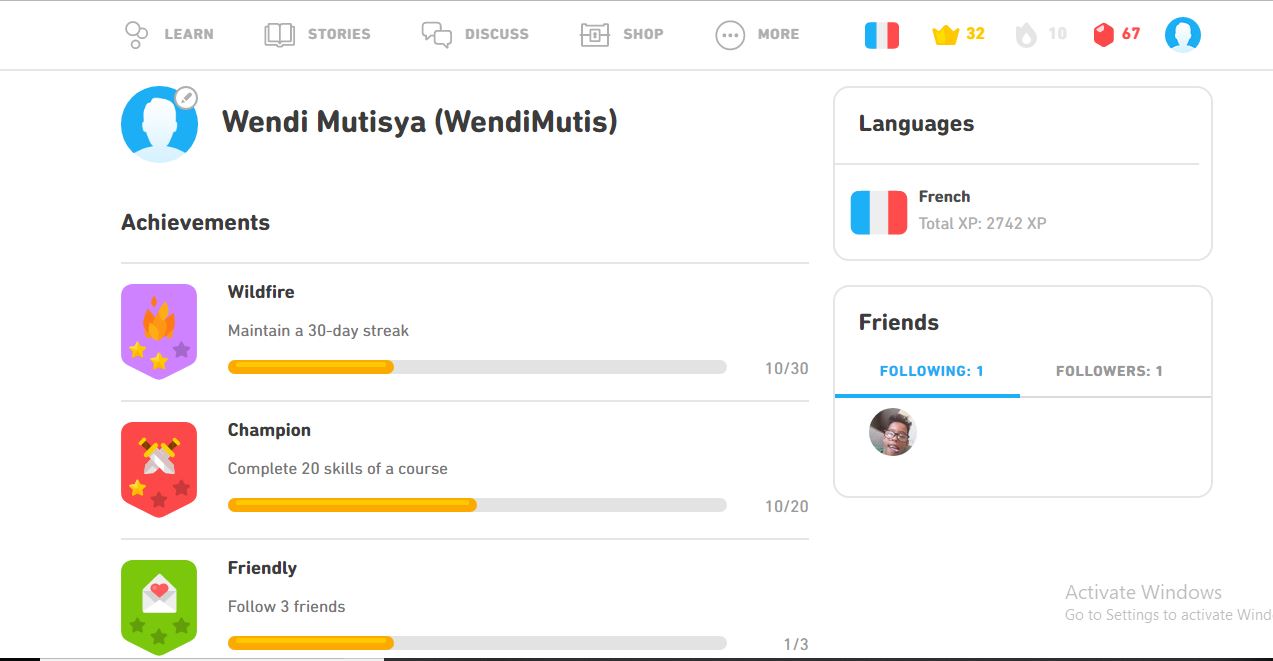Click the grey streak flame icon
Screen dimensions: 1273x661
[1026, 35]
